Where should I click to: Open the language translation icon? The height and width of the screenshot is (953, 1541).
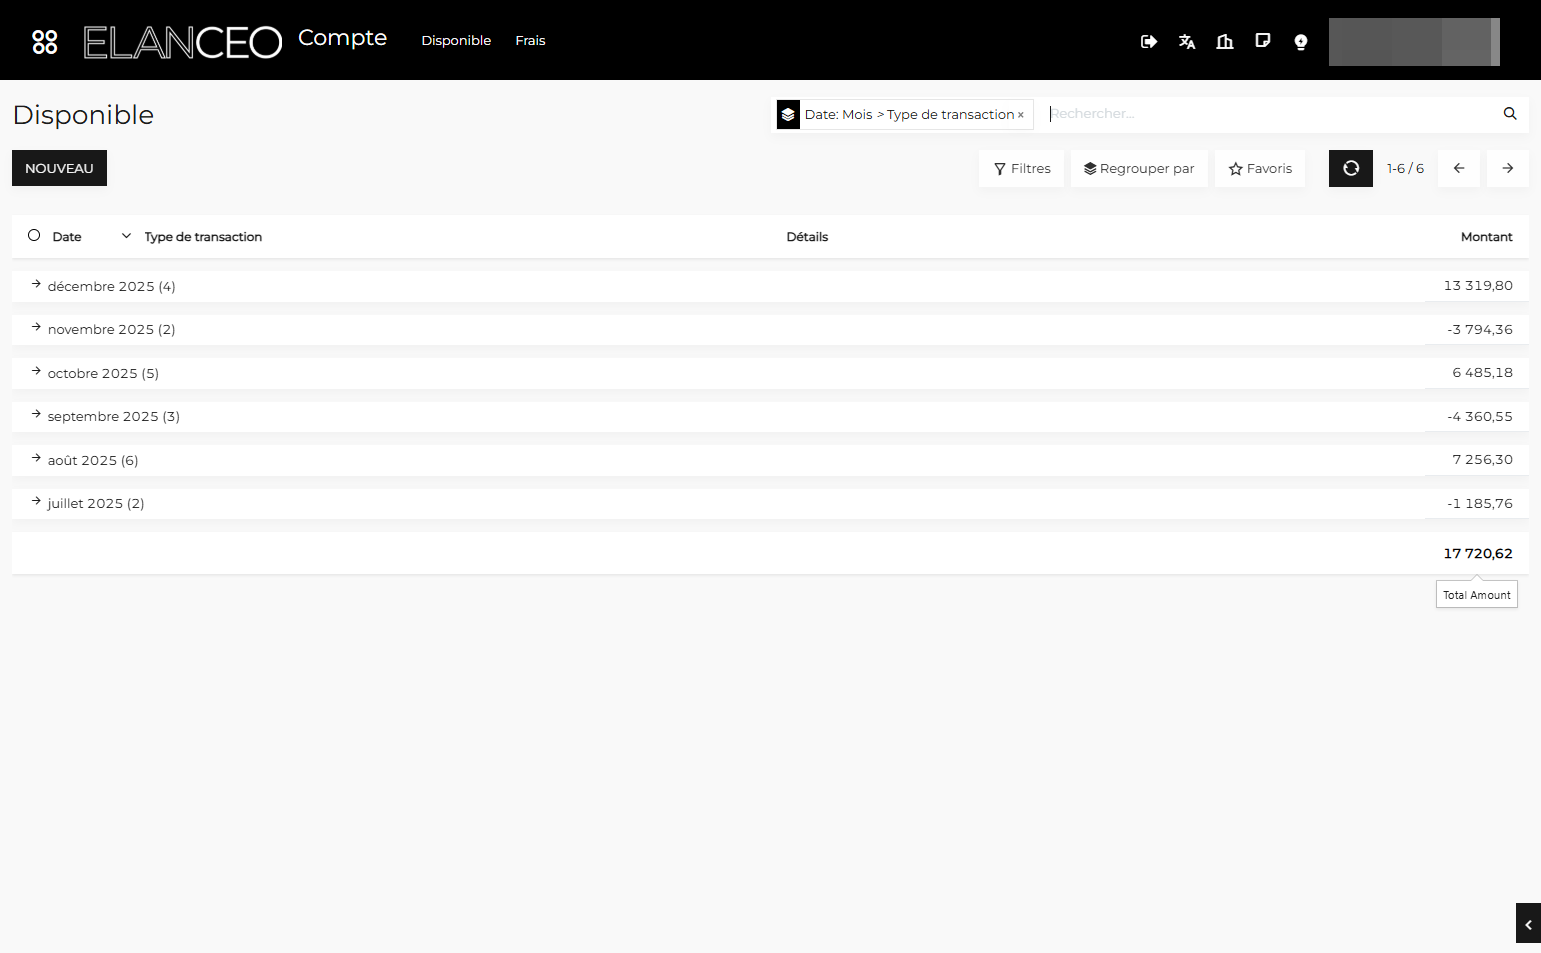pos(1187,41)
